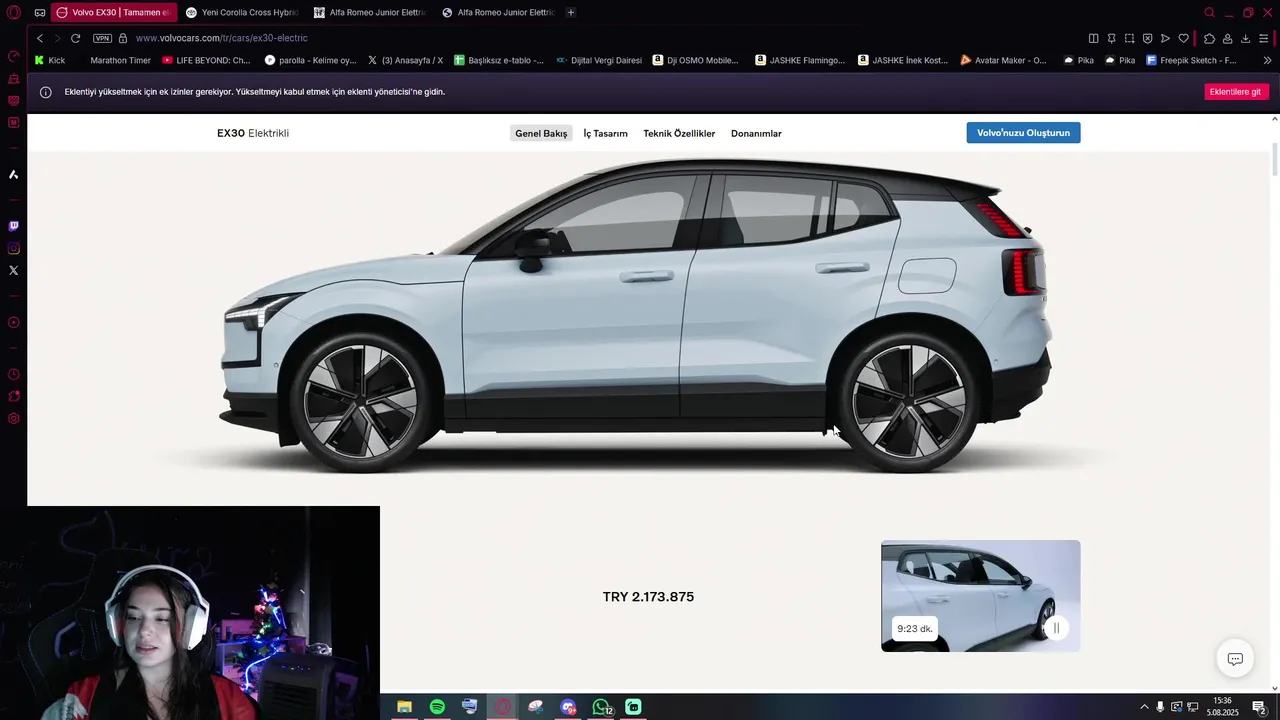Screen dimensions: 1280x720
Task: Reload the current page
Action: pyautogui.click(x=75, y=38)
